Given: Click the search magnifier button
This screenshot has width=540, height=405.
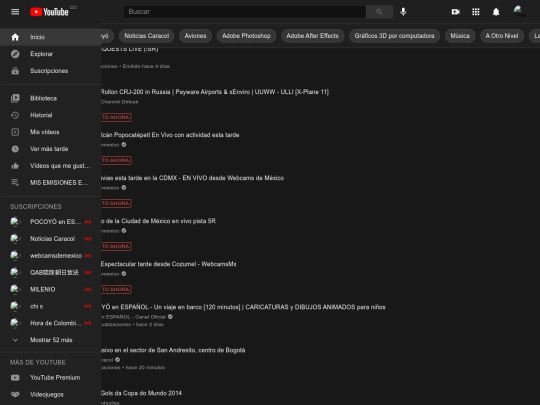Looking at the screenshot, I should tap(379, 12).
